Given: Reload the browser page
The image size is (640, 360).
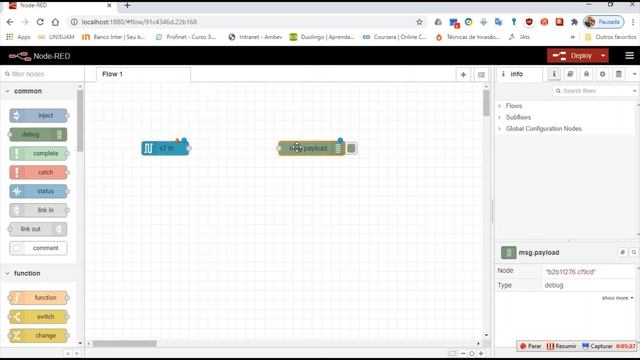Looking at the screenshot, I should point(40,22).
